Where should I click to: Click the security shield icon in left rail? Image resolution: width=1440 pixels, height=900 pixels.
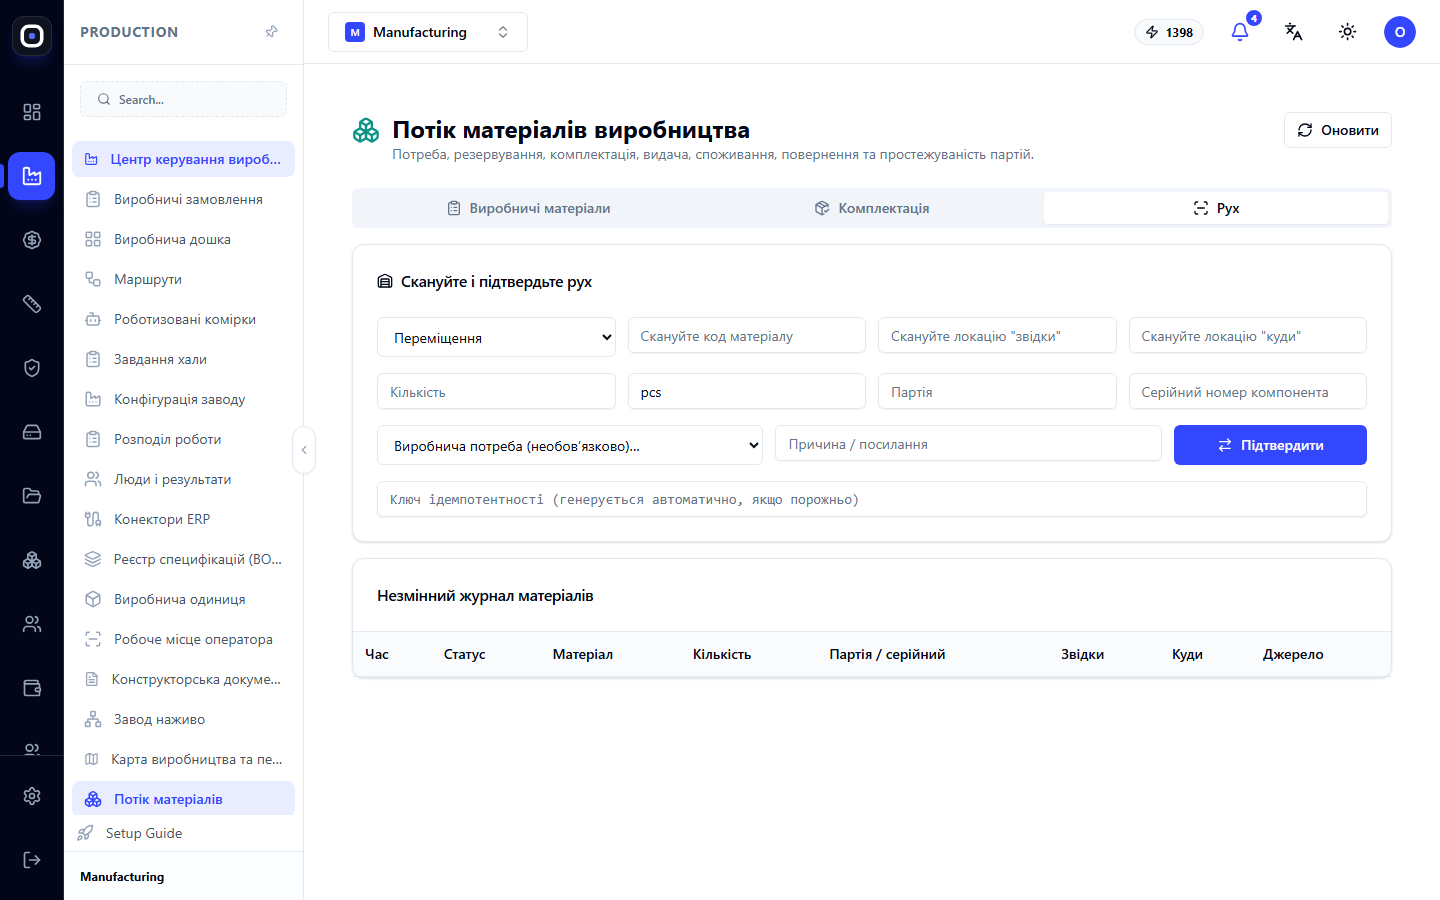(32, 368)
